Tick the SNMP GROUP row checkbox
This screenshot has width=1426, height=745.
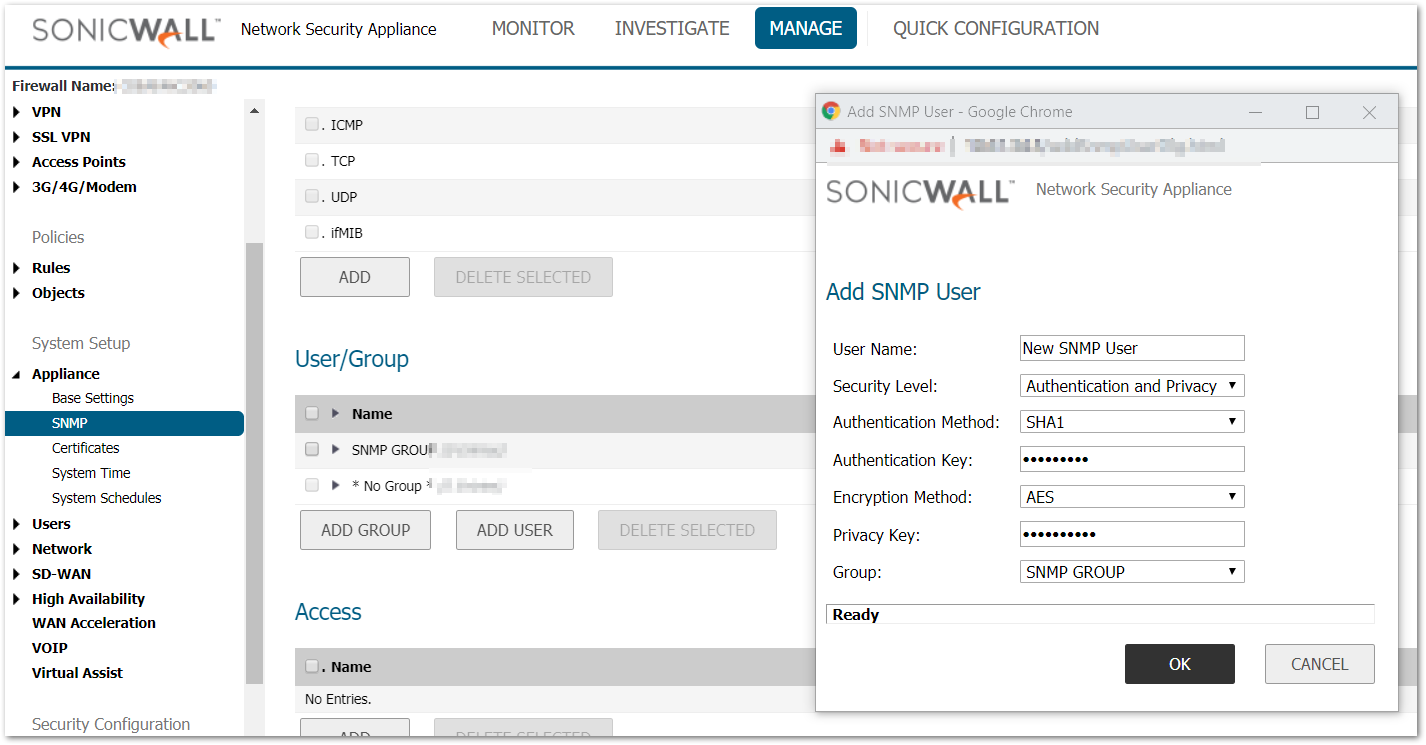coord(312,450)
